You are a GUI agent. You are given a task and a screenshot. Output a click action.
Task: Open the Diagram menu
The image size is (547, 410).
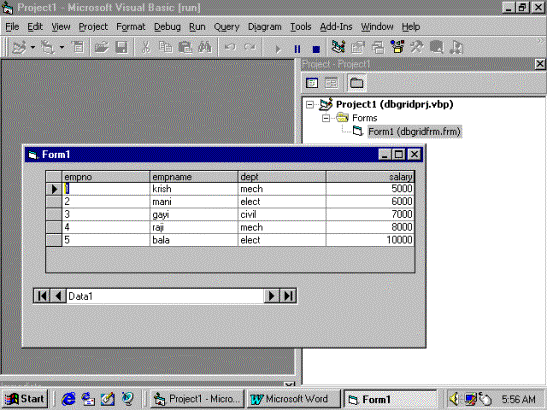pyautogui.click(x=264, y=27)
